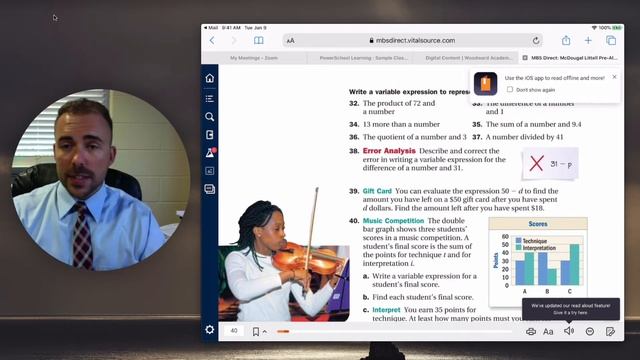
Task: Open the table of contents list icon
Action: click(x=210, y=98)
